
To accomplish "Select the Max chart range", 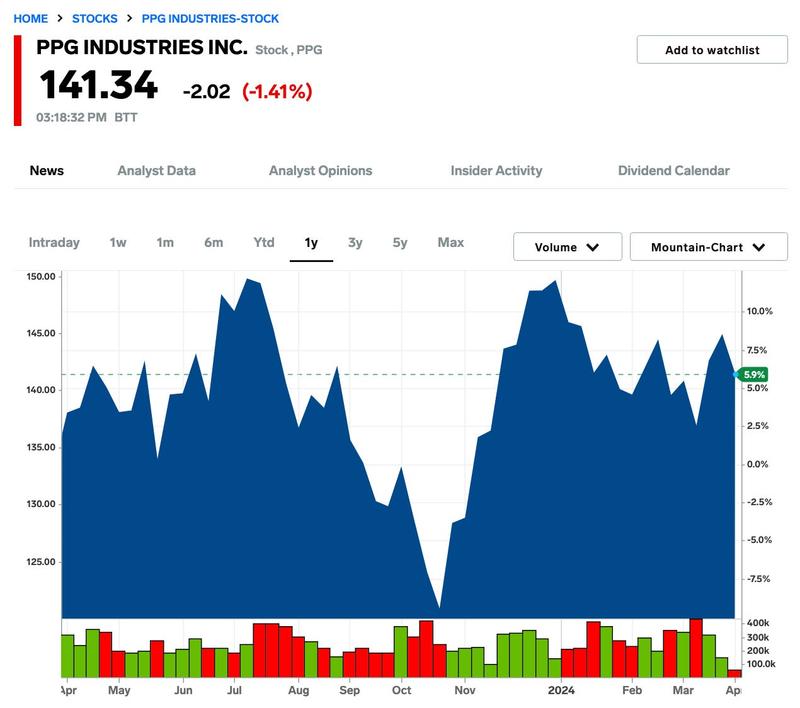I will pos(451,242).
